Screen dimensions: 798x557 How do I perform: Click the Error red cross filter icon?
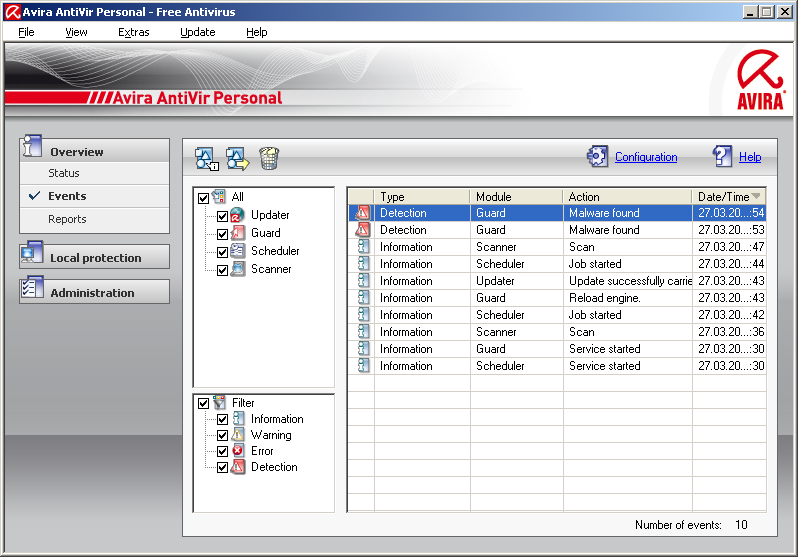[238, 451]
